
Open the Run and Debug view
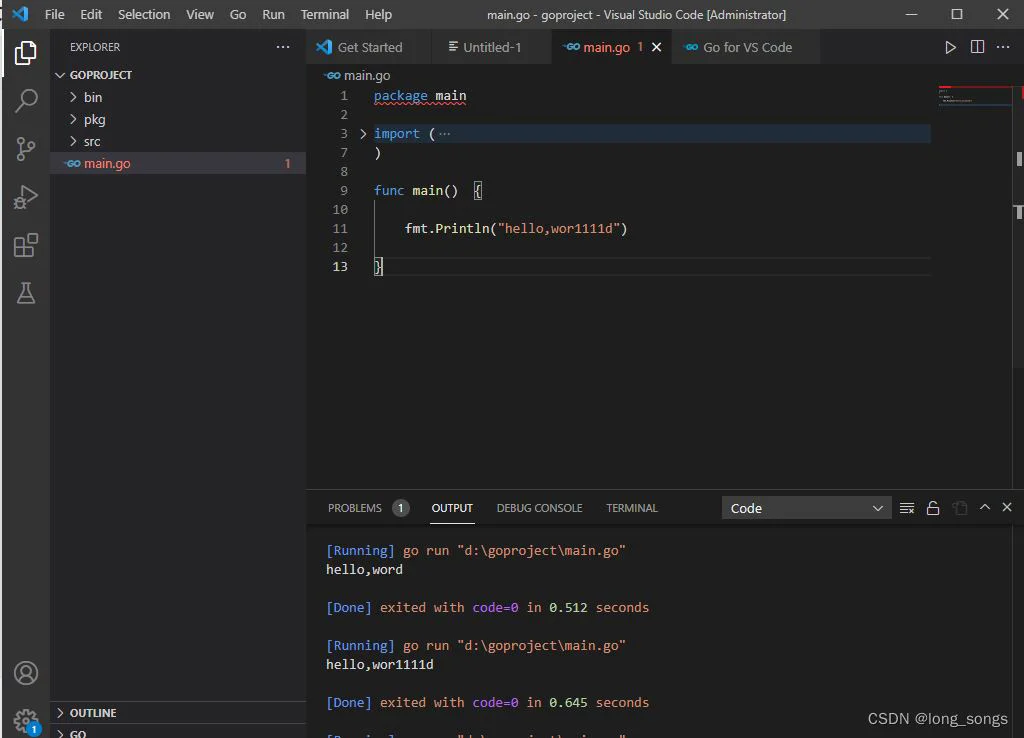click(25, 197)
